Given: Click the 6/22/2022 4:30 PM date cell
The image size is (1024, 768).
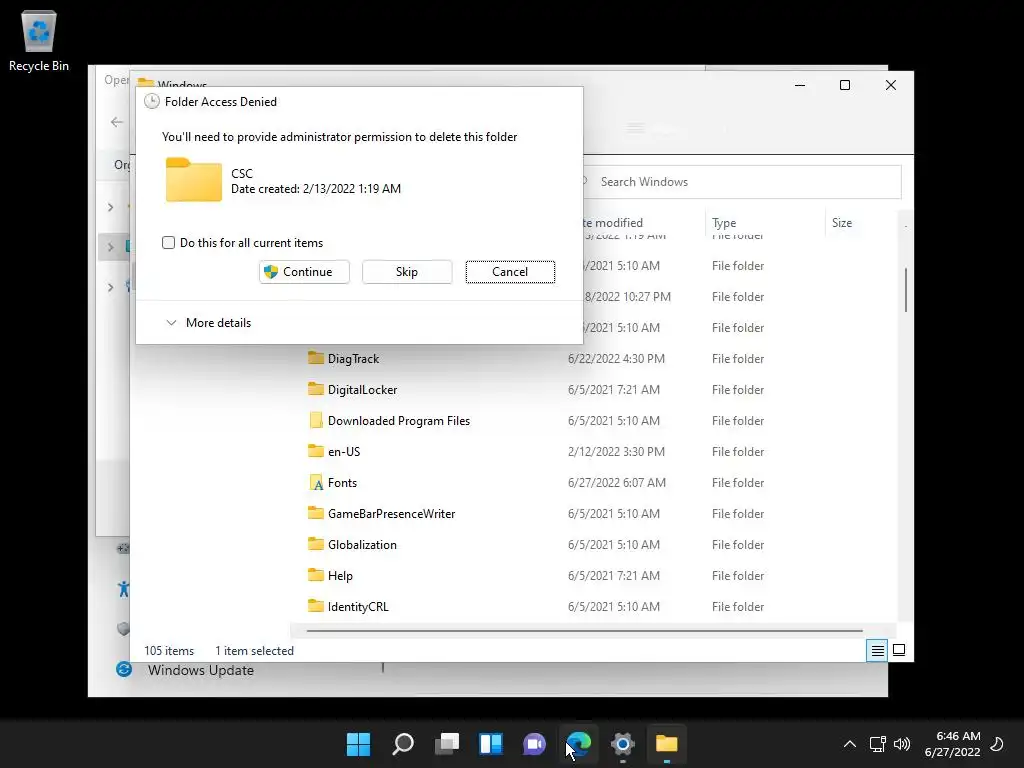Looking at the screenshot, I should coord(616,359).
